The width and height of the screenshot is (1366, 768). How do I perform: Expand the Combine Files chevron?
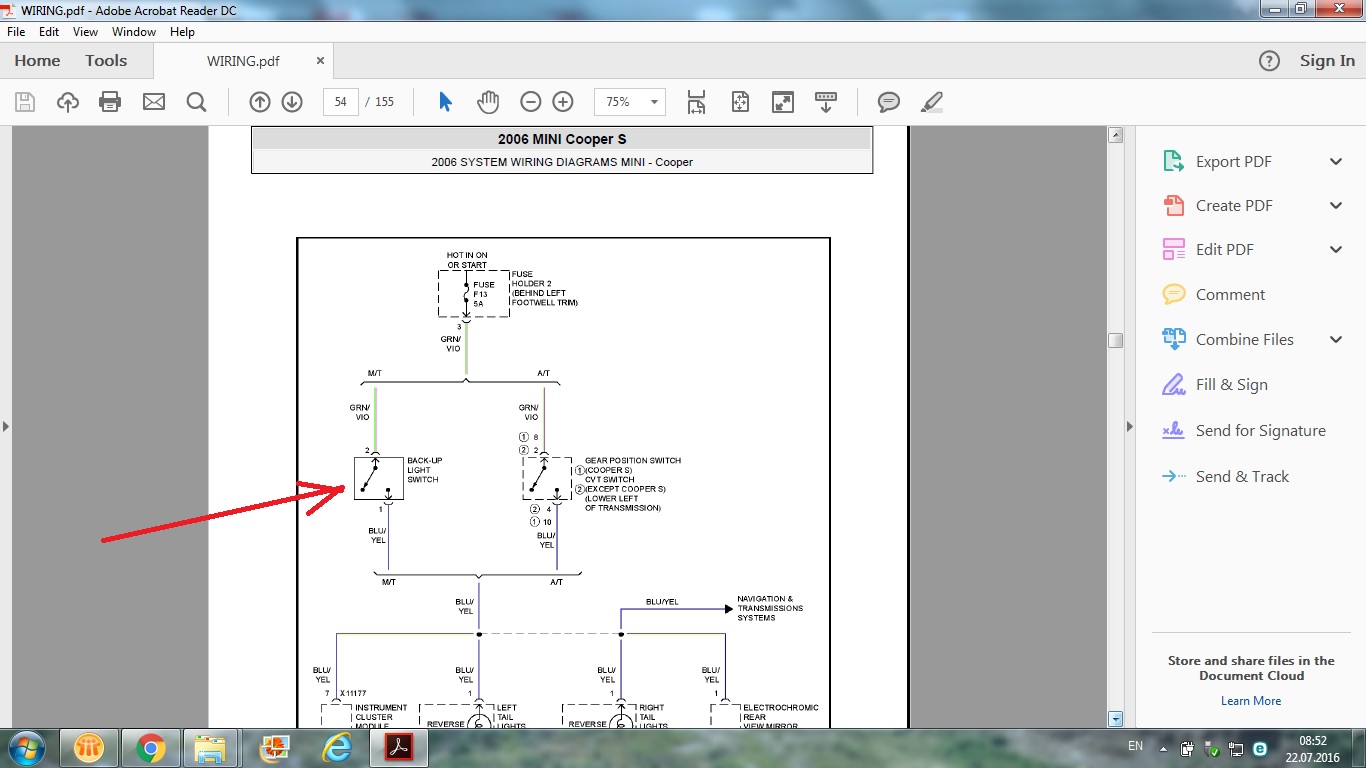[1335, 340]
